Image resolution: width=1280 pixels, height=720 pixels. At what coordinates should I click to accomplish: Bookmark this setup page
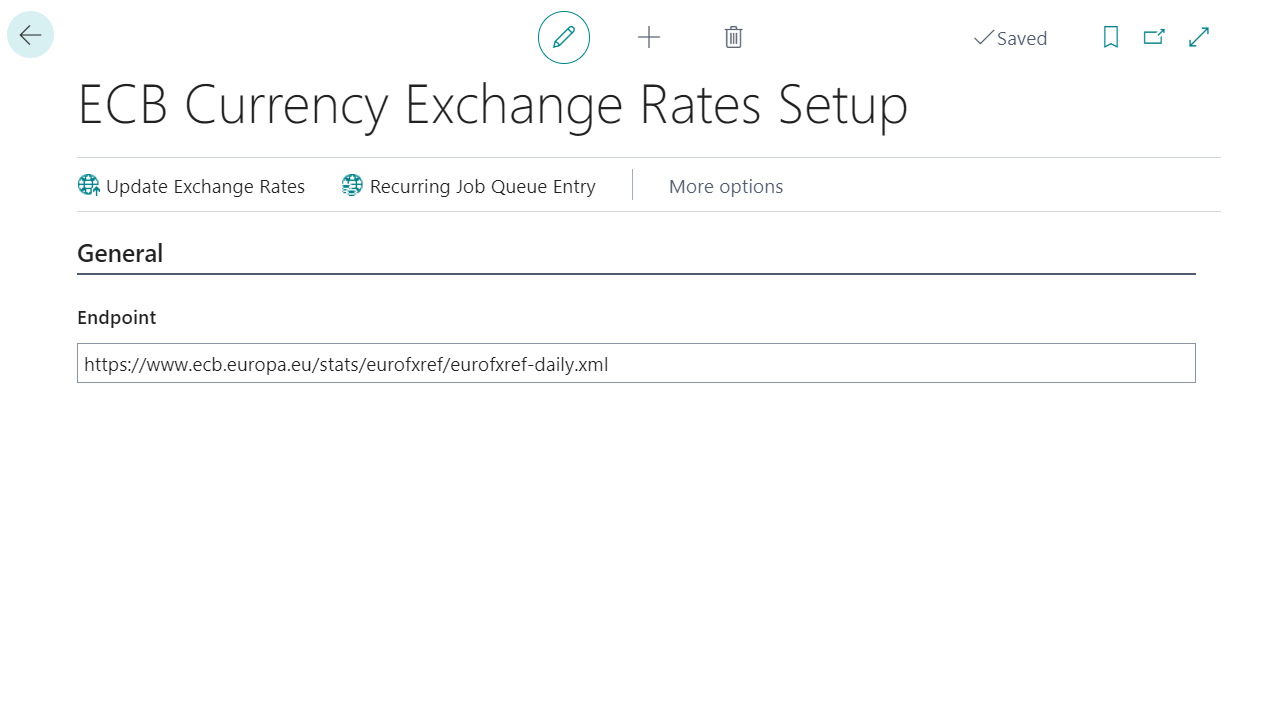point(1110,38)
